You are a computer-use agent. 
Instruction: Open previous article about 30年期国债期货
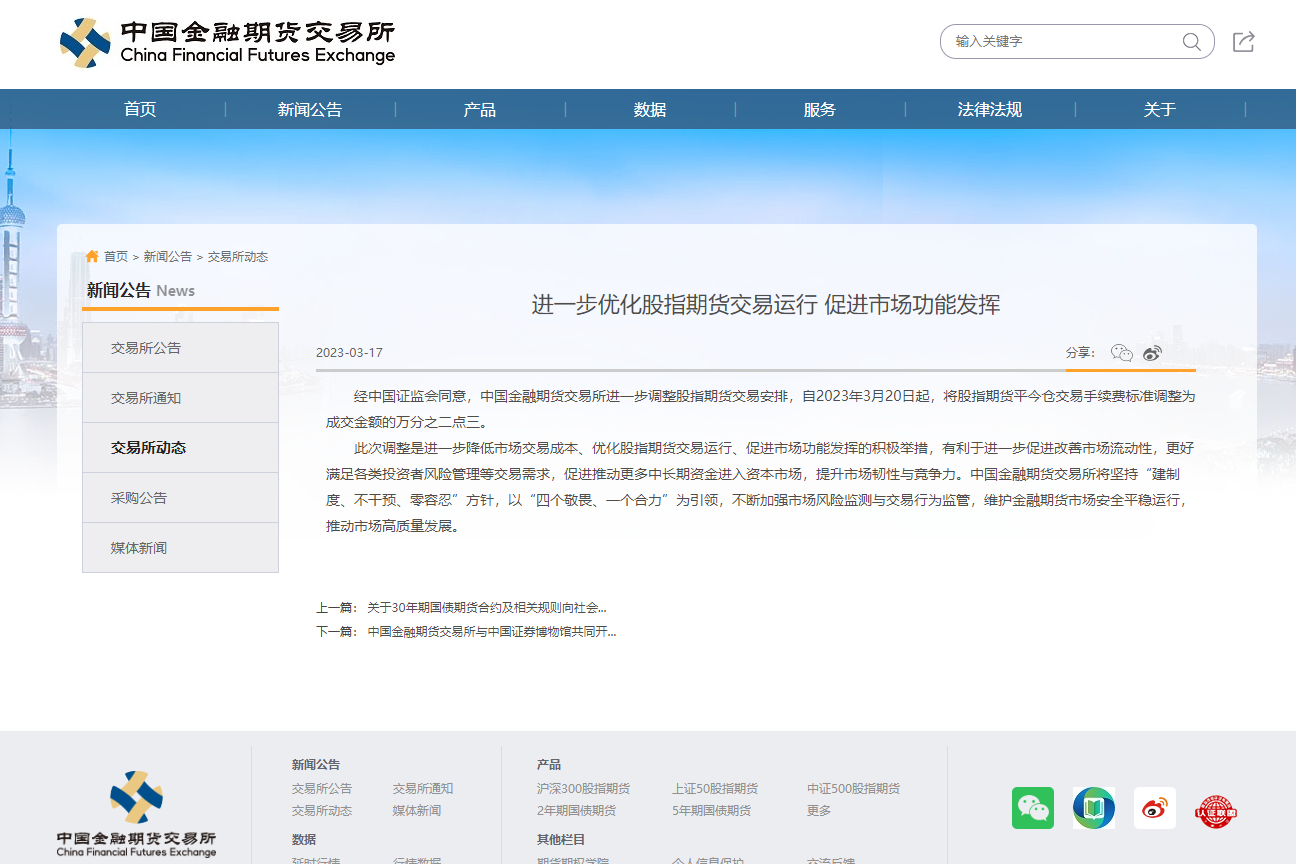pos(486,607)
